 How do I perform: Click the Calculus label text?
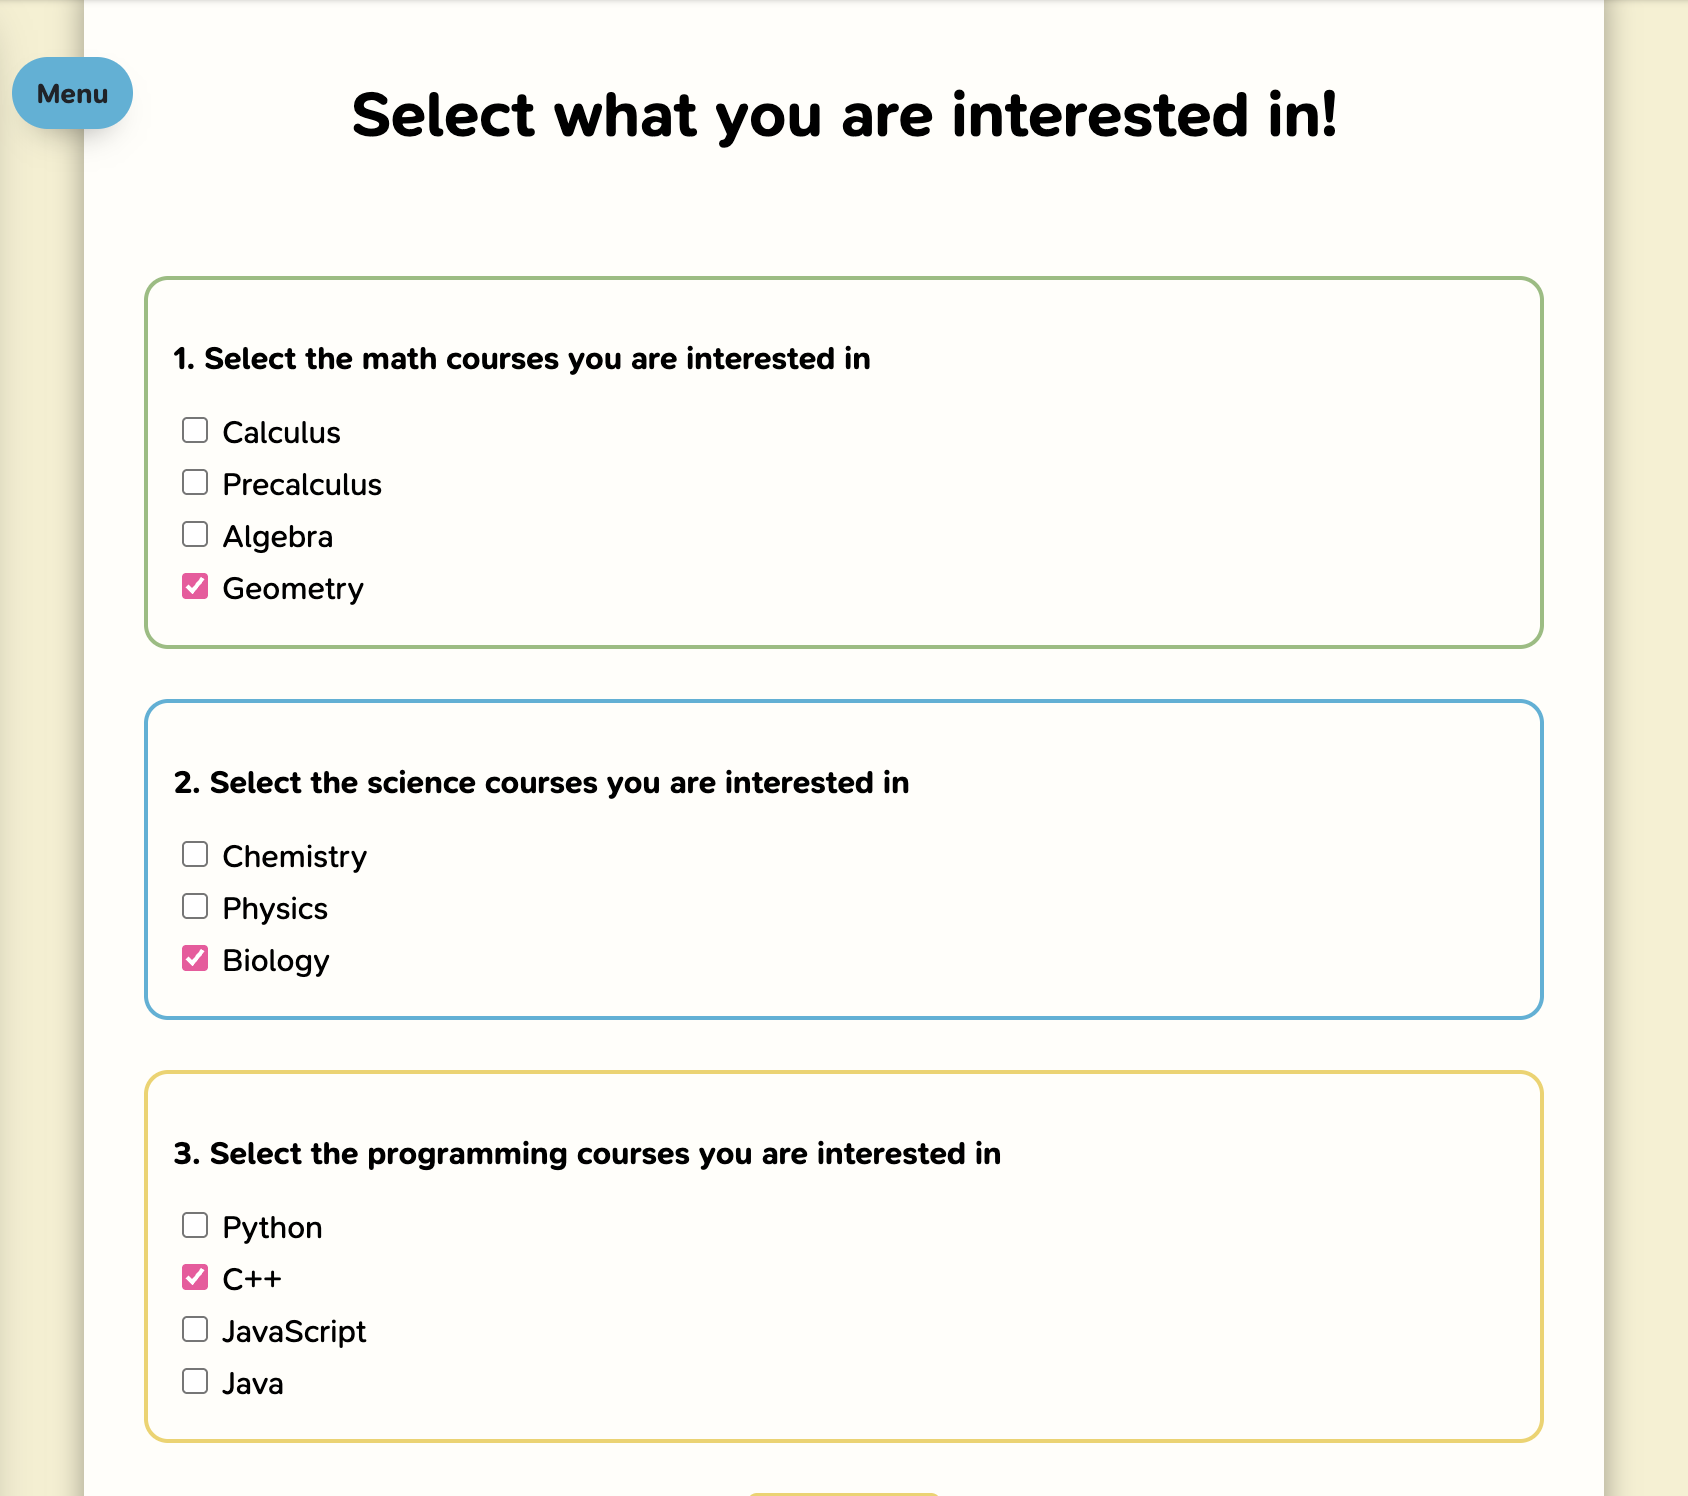coord(281,432)
